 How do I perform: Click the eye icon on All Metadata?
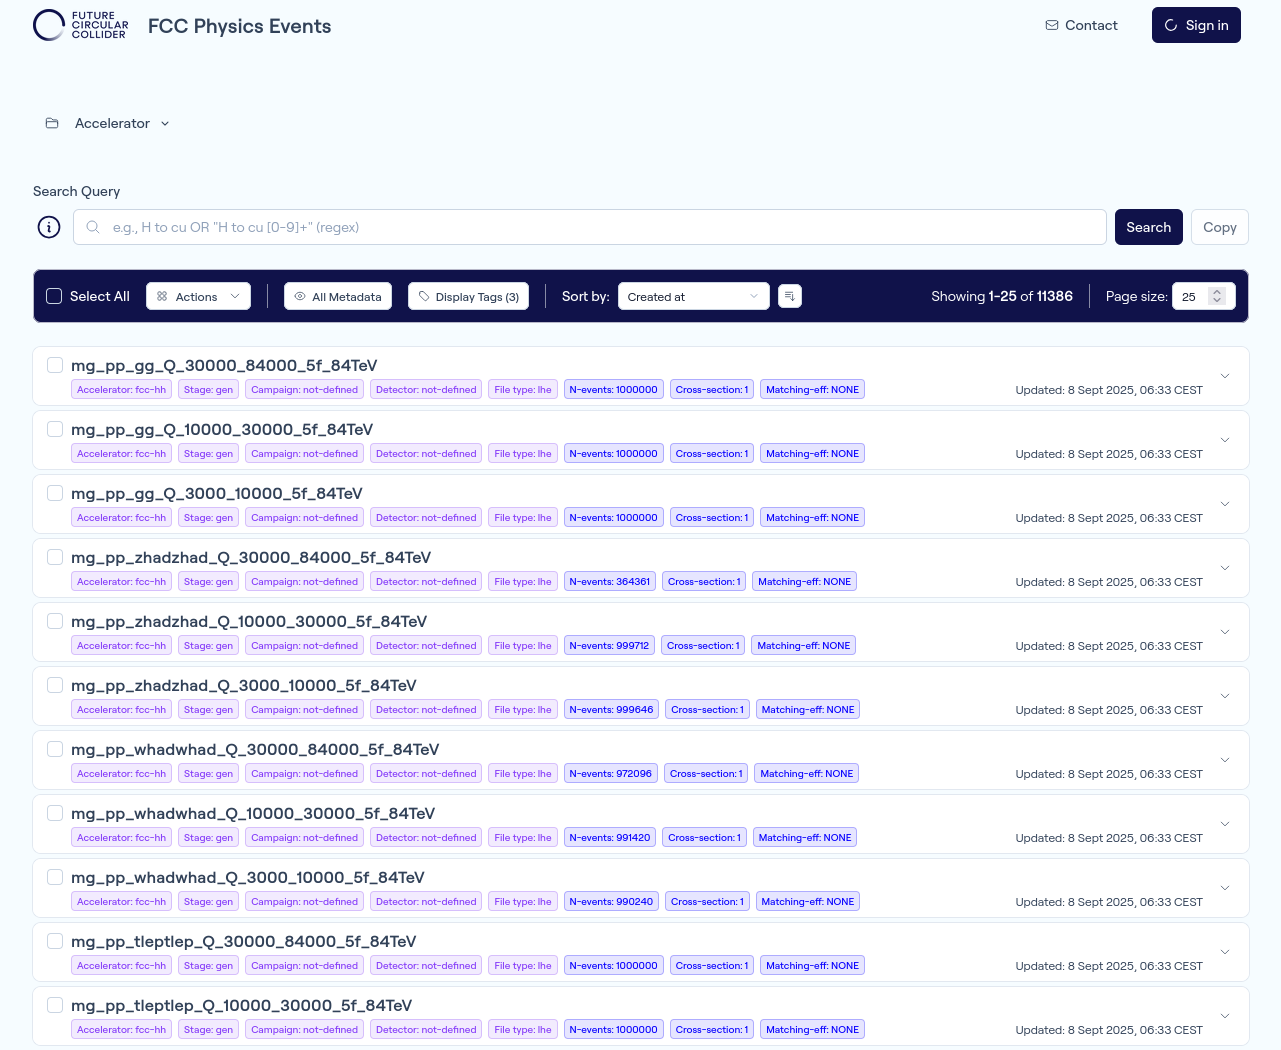click(x=300, y=296)
